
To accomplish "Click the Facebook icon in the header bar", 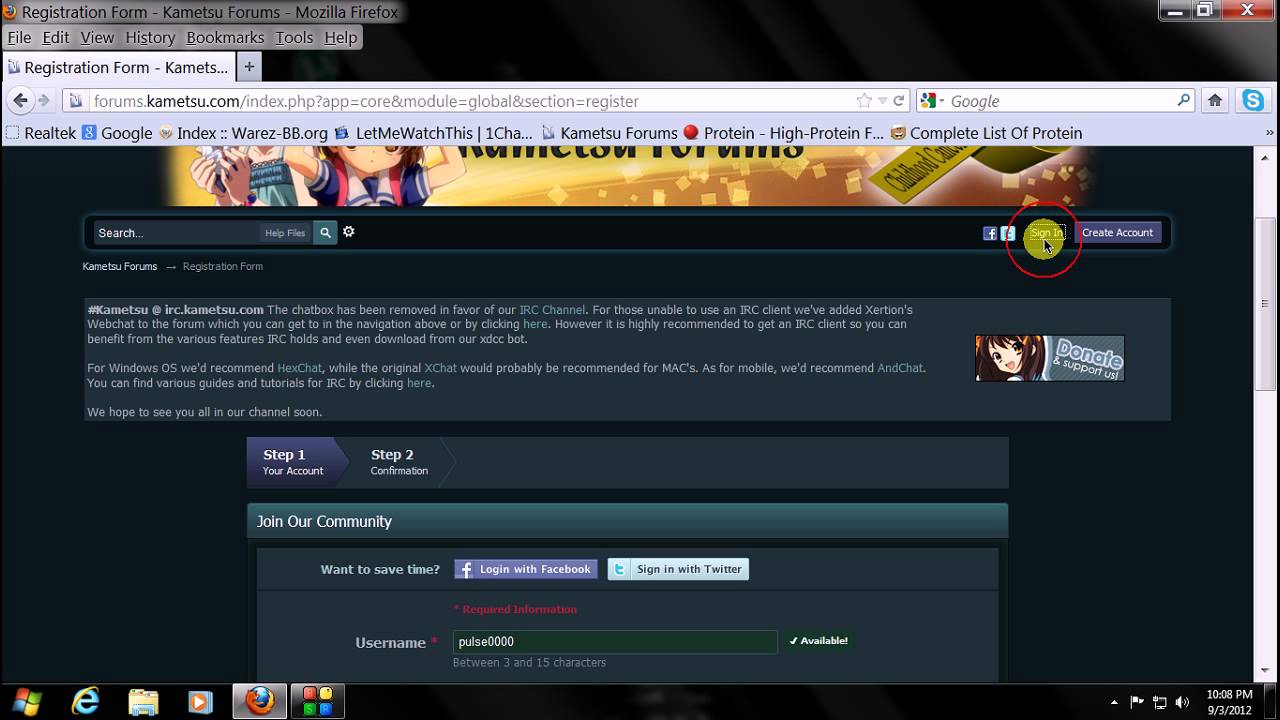I will click(x=990, y=233).
